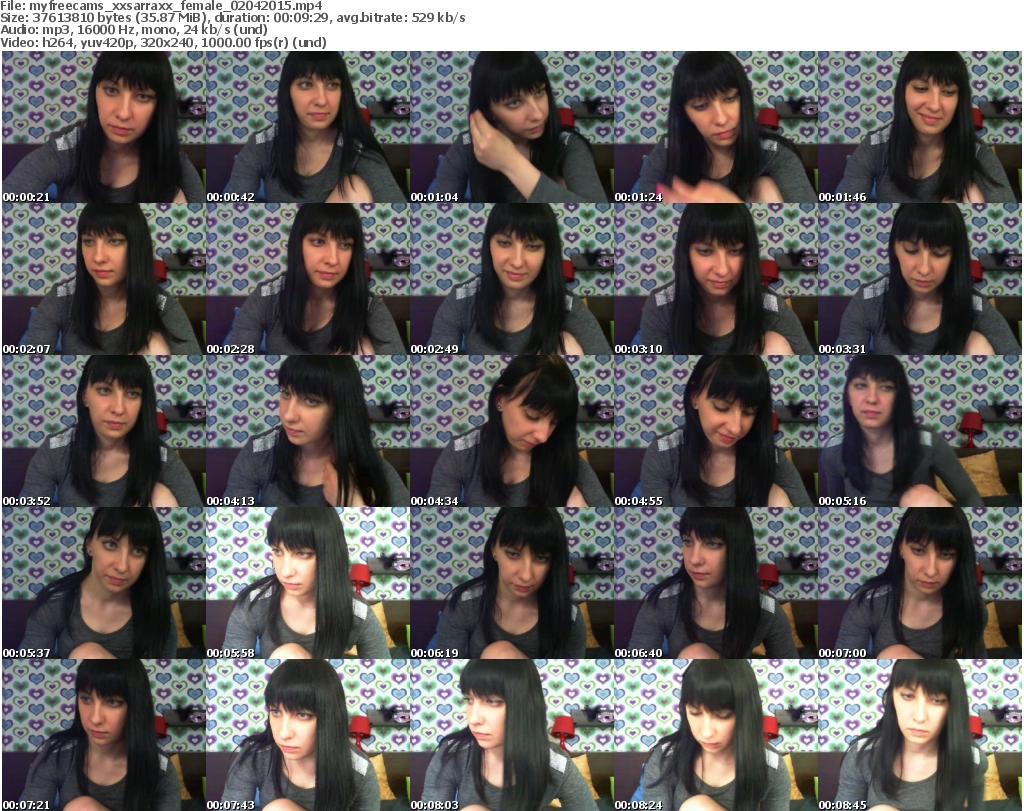The width and height of the screenshot is (1024, 811).
Task: Click the thumbnail frame stamped 00:04:55
Action: (716, 431)
